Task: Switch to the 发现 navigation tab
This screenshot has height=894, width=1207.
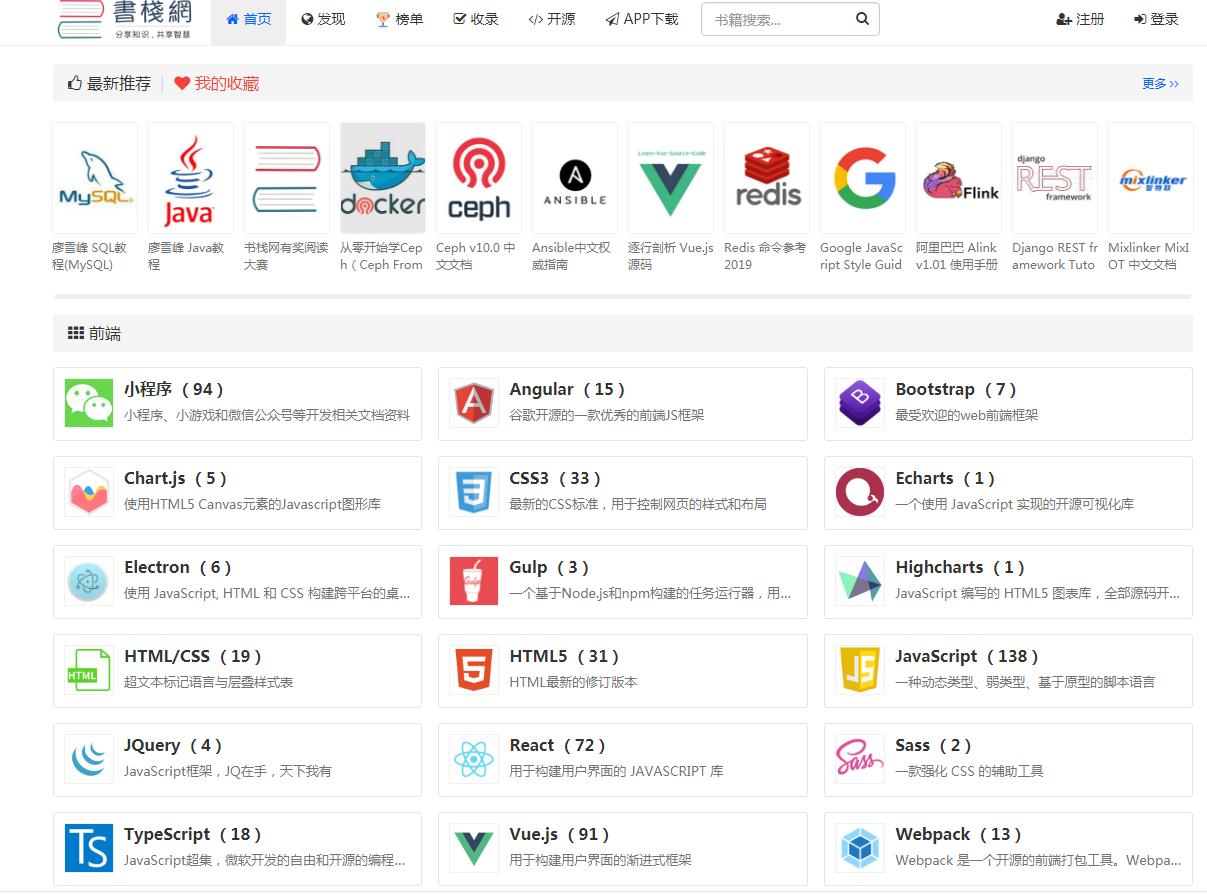Action: point(322,19)
